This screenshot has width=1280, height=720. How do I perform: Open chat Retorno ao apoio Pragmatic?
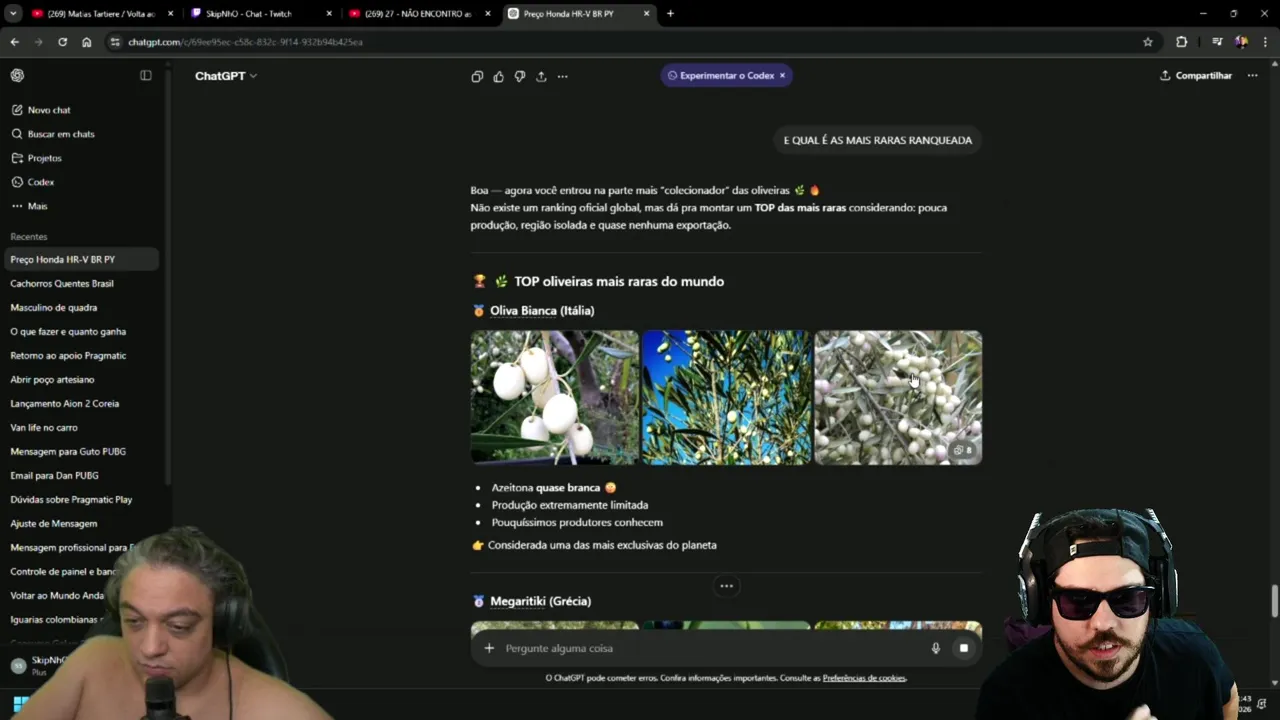[x=68, y=355]
